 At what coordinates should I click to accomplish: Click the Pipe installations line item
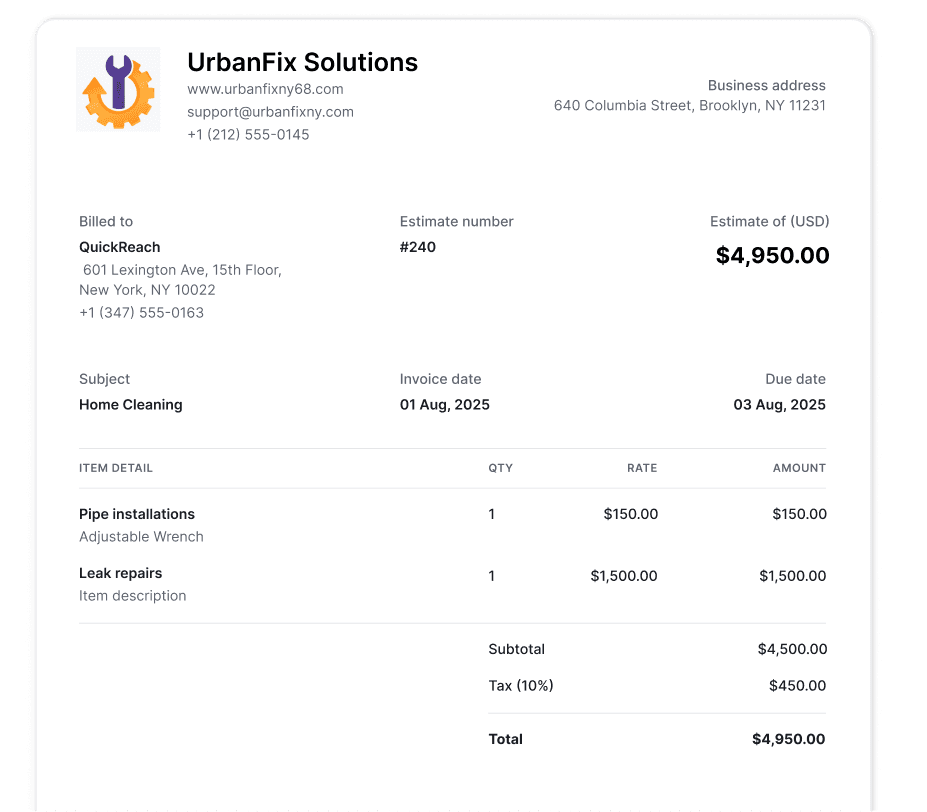pos(137,514)
